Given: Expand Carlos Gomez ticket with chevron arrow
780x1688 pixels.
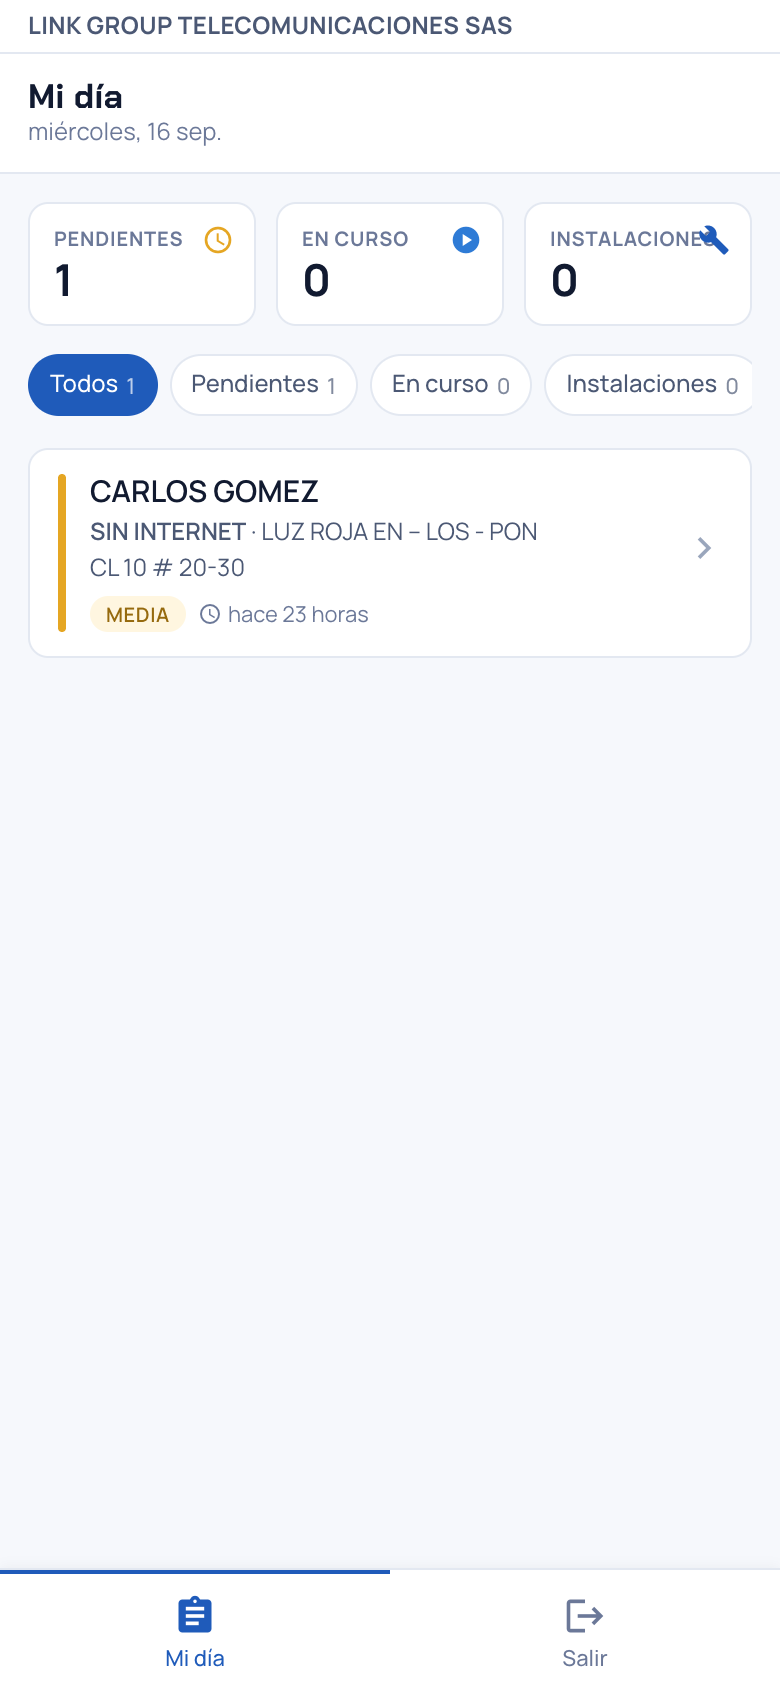Looking at the screenshot, I should (704, 548).
